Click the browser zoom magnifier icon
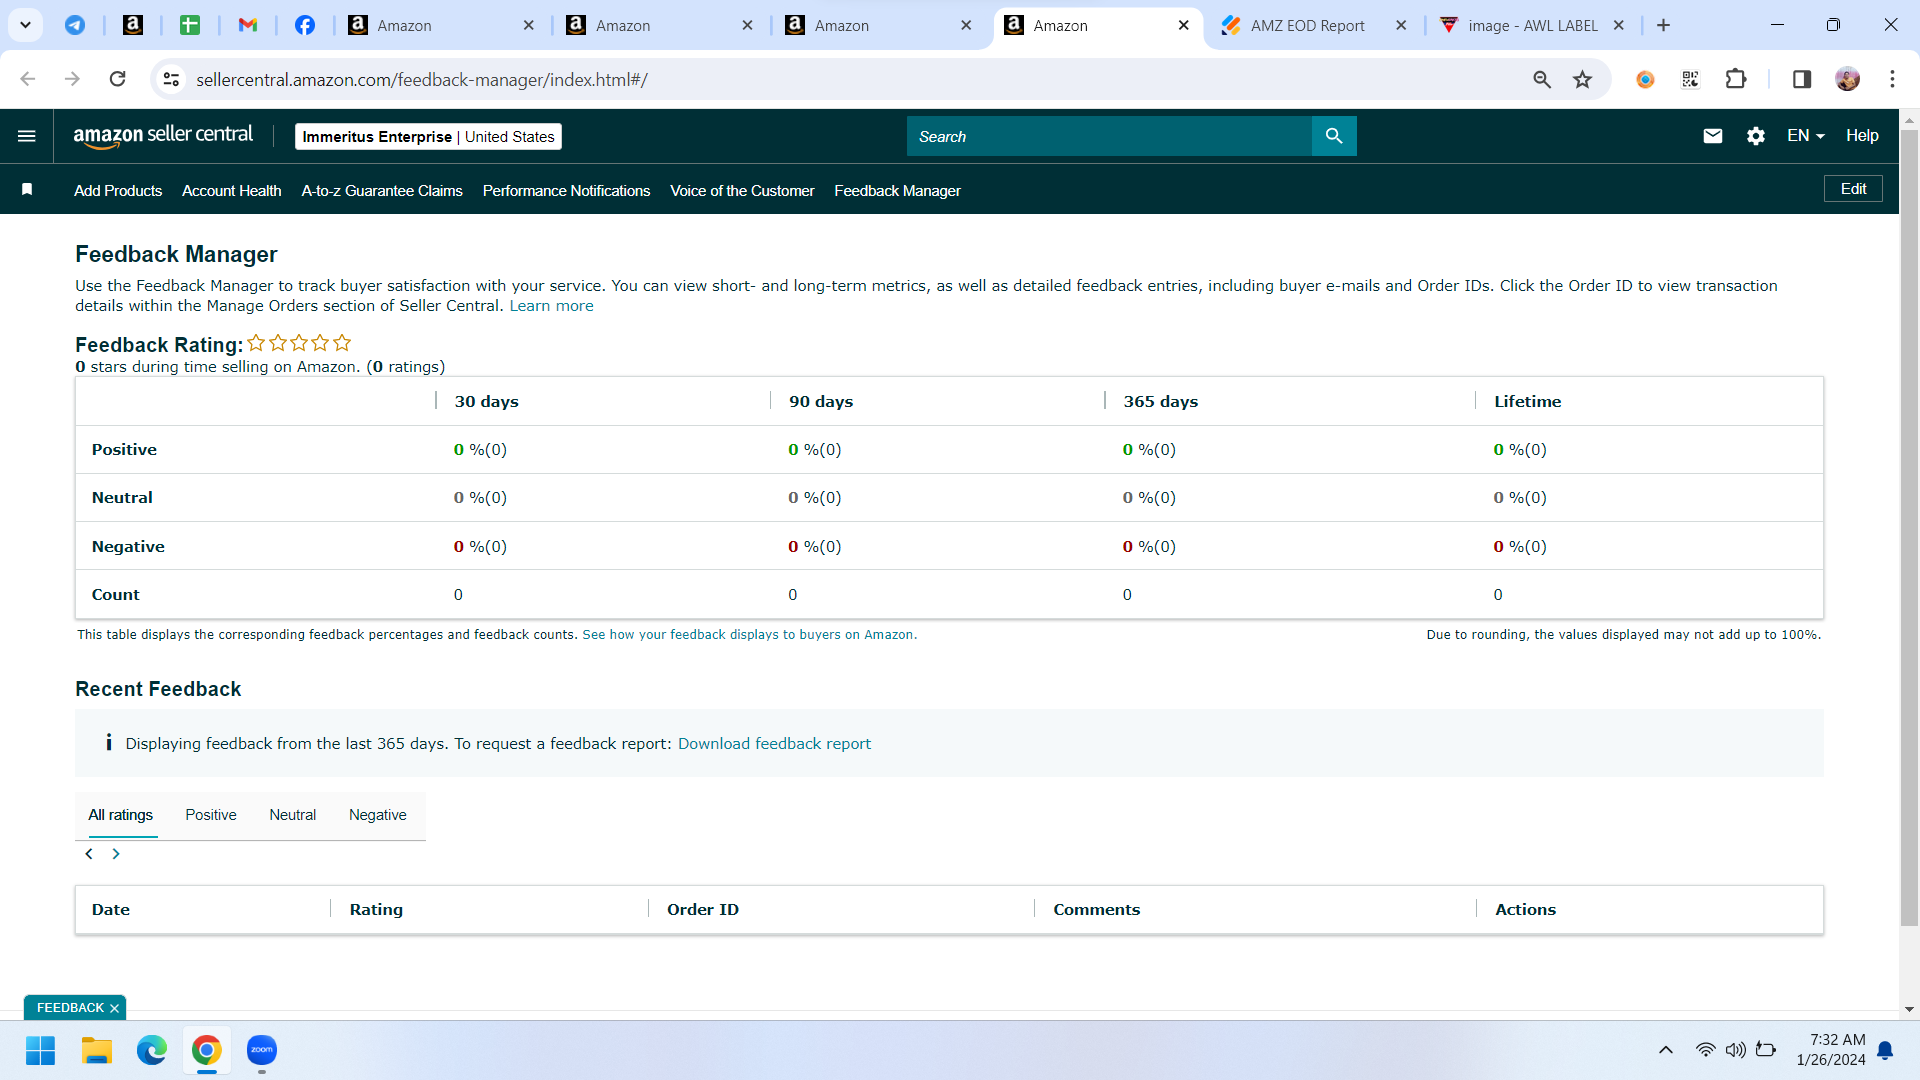This screenshot has height=1080, width=1920. (x=1542, y=79)
